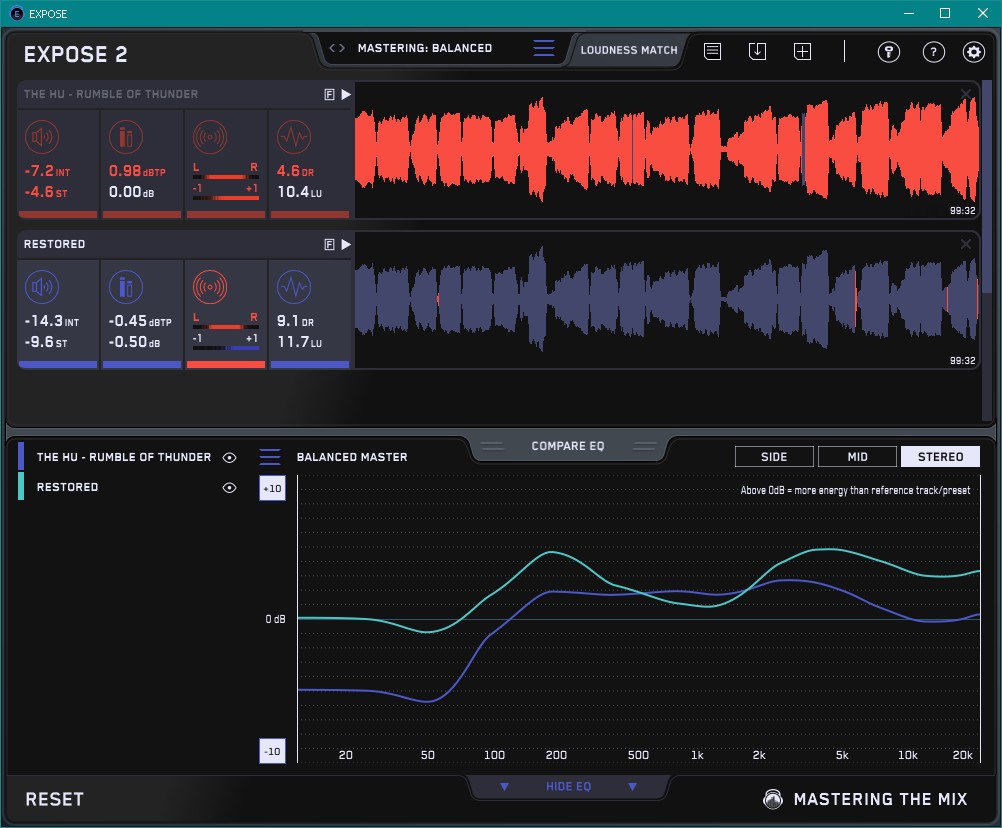
Task: Switch EQ view to Mid
Action: pyautogui.click(x=857, y=457)
